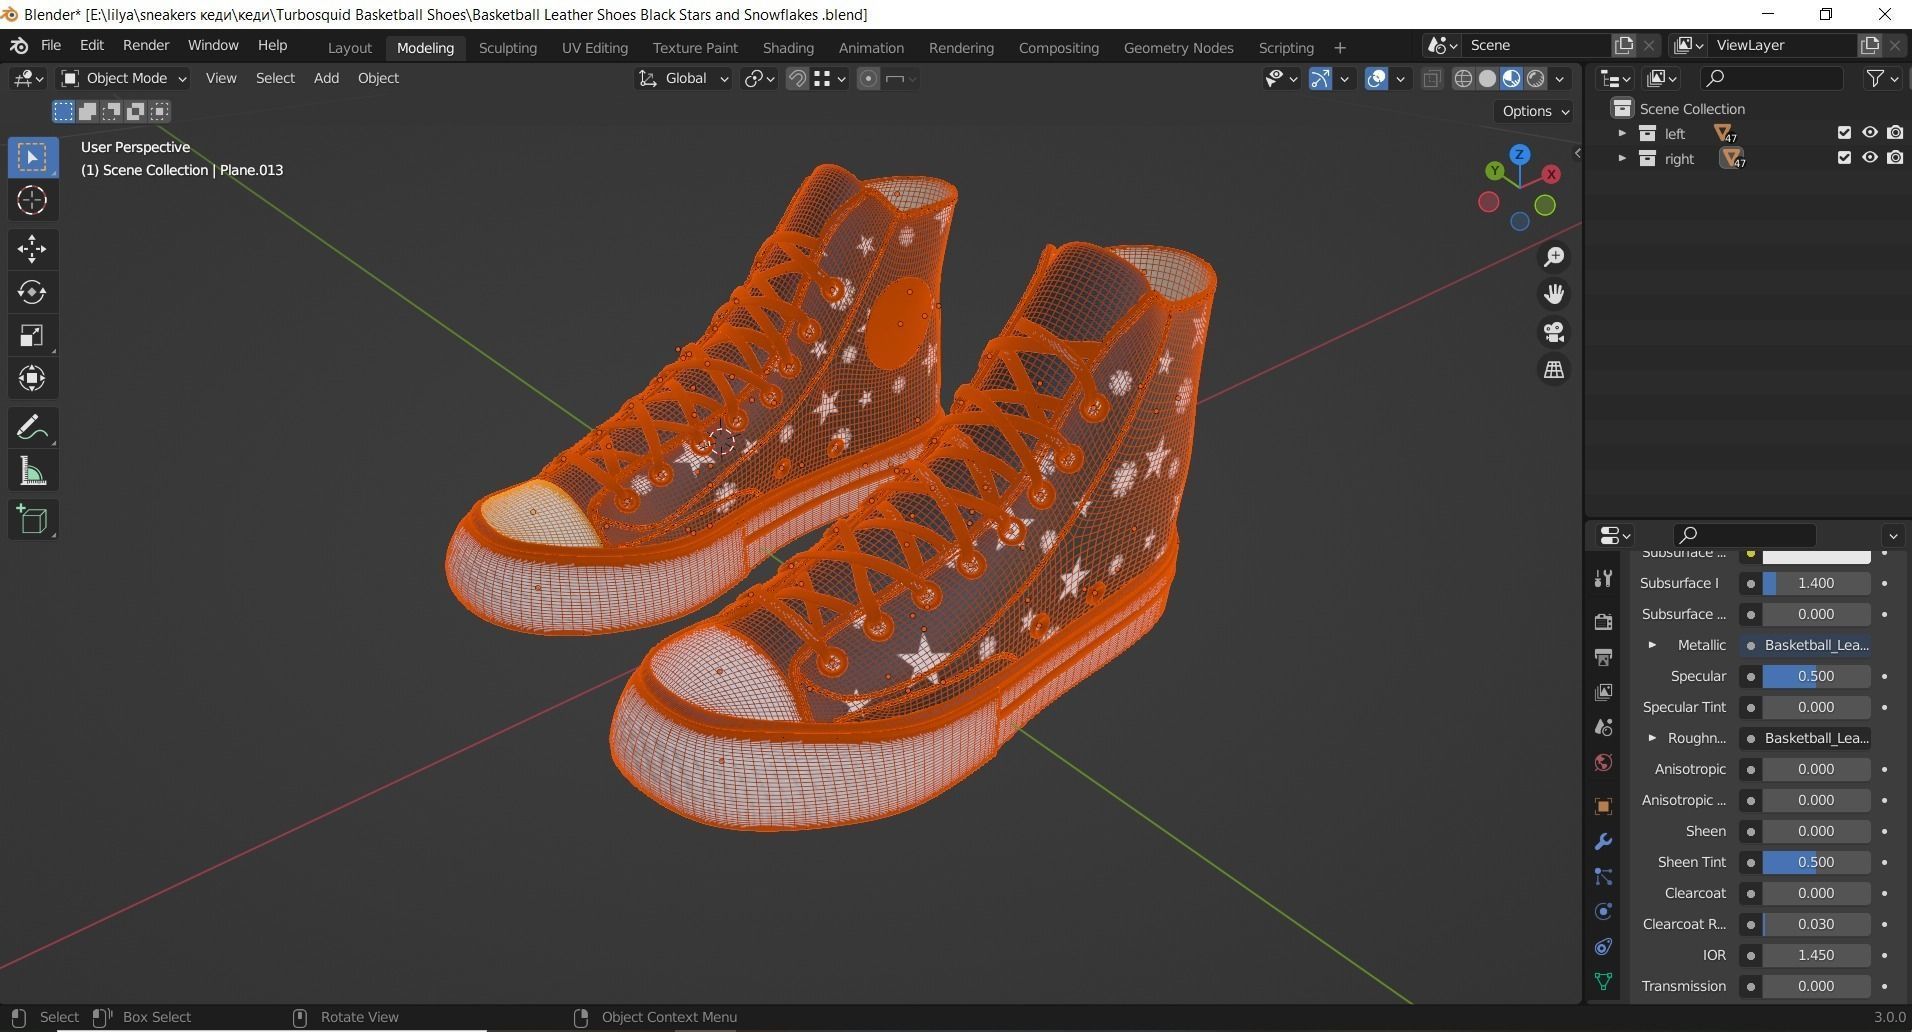Adjust the Sheen Tint slider
The width and height of the screenshot is (1912, 1032).
(1816, 862)
